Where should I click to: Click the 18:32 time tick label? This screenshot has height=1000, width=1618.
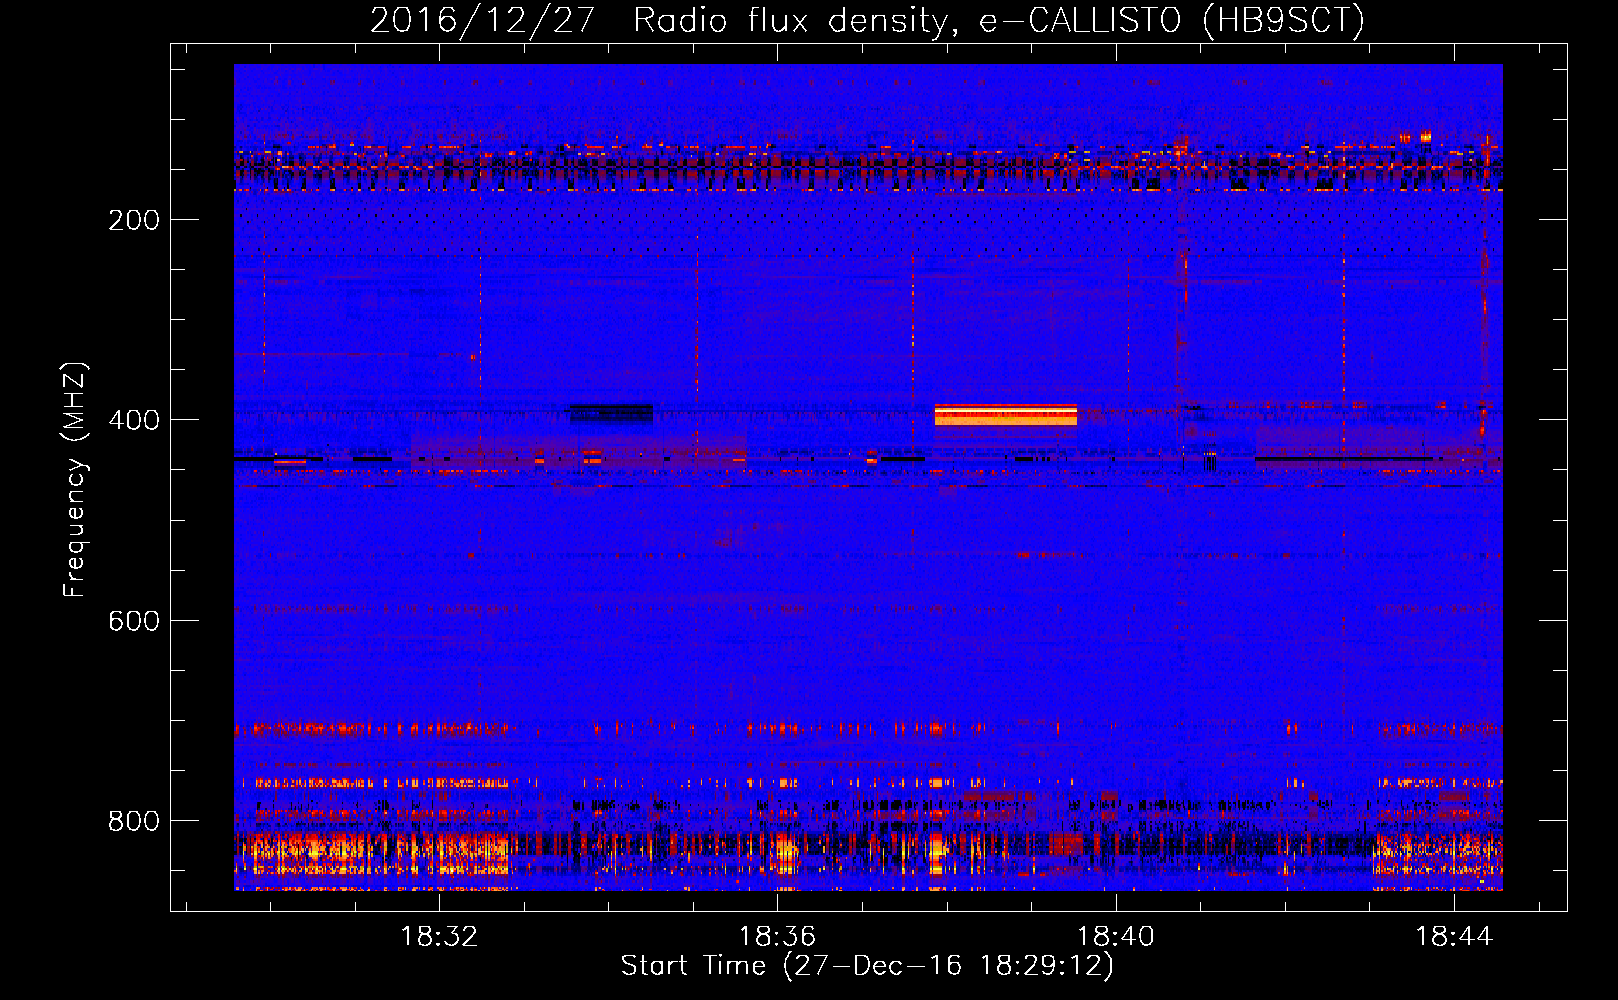coord(439,937)
